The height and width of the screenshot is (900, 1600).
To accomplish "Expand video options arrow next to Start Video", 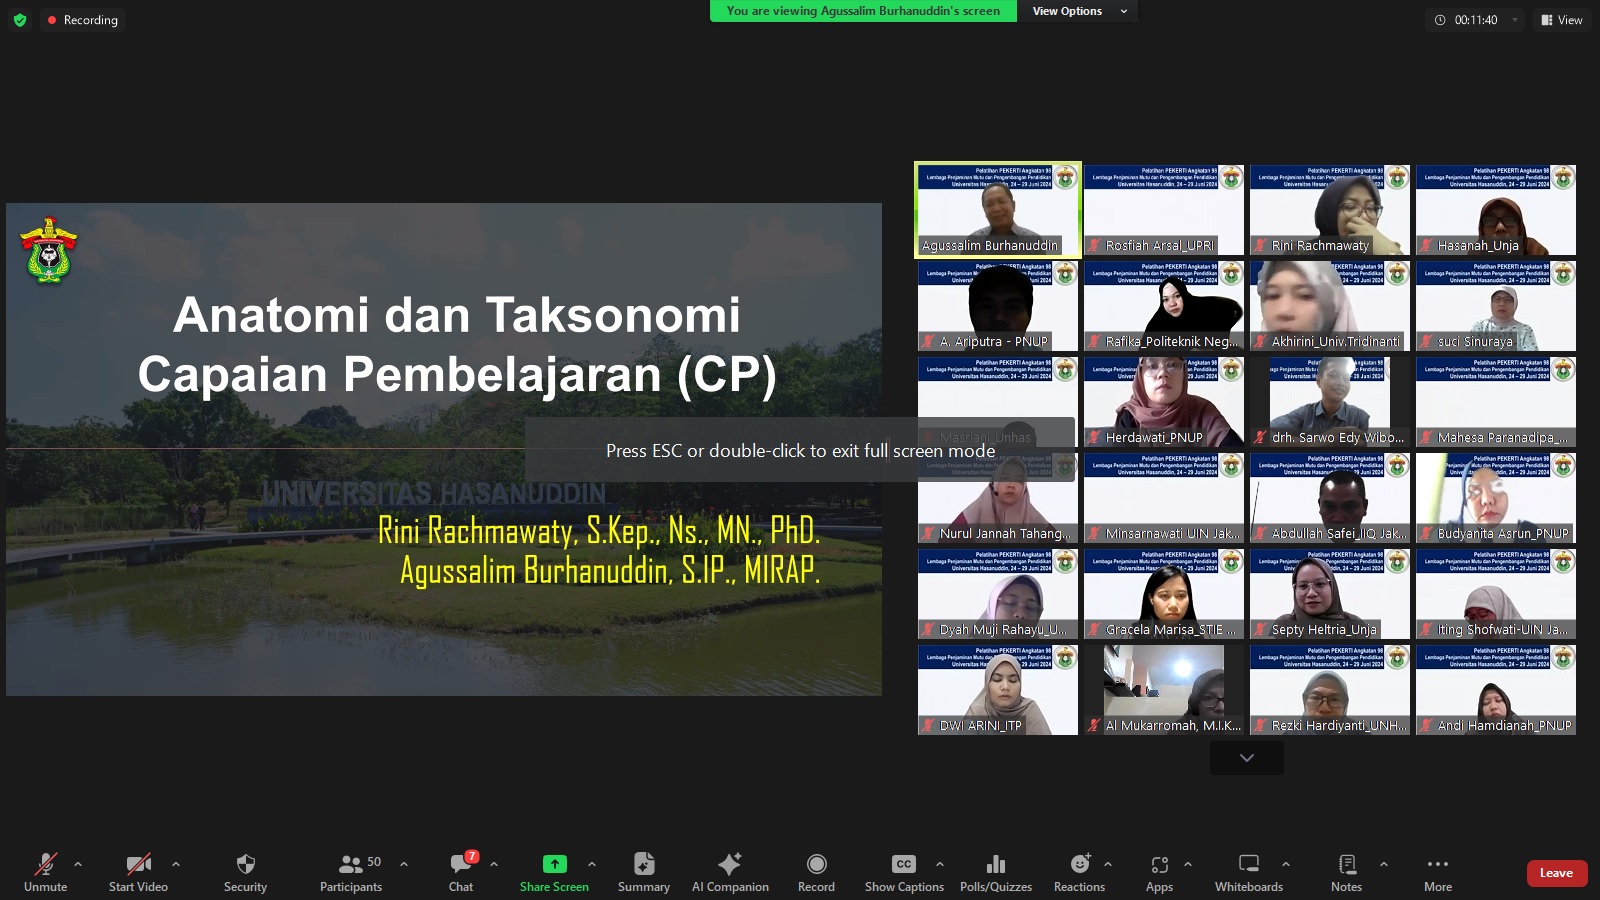I will tap(176, 864).
